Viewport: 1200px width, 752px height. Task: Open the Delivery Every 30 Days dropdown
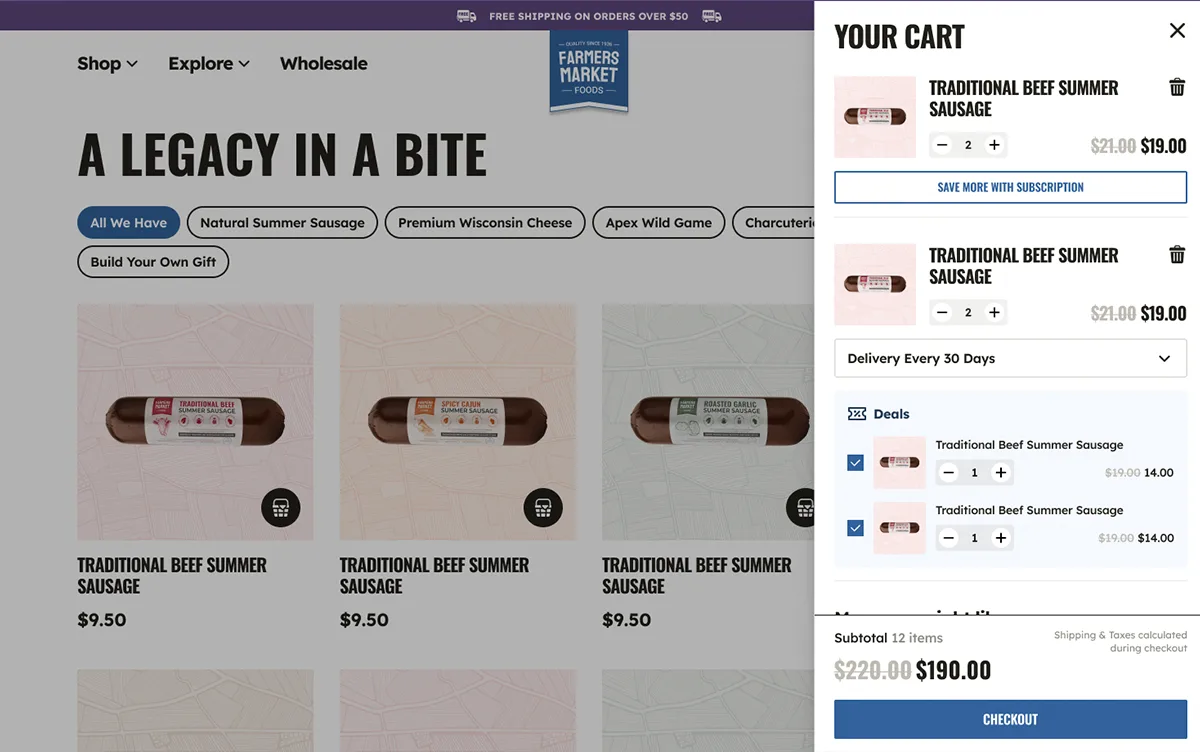(x=1010, y=358)
